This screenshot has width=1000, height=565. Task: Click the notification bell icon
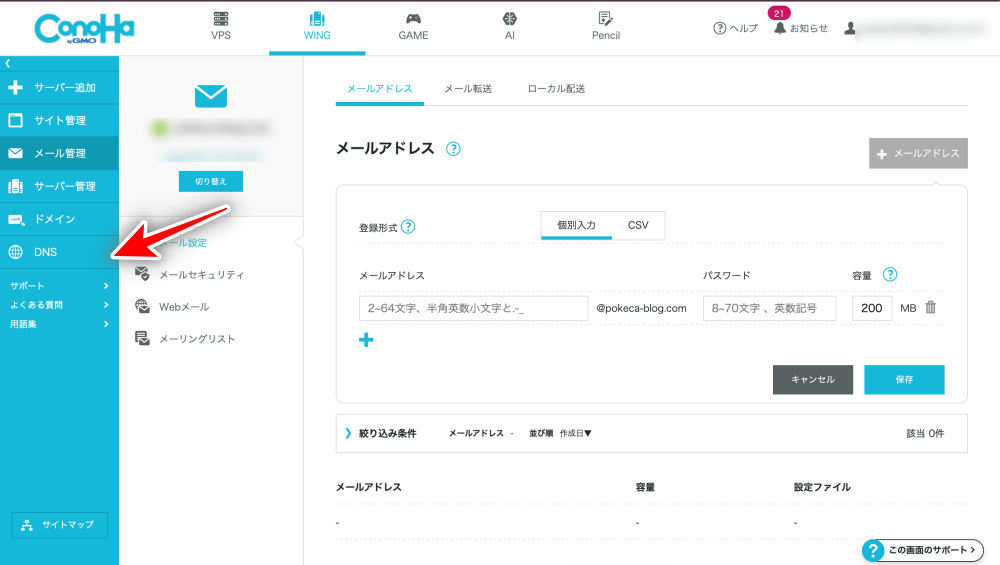pyautogui.click(x=780, y=28)
